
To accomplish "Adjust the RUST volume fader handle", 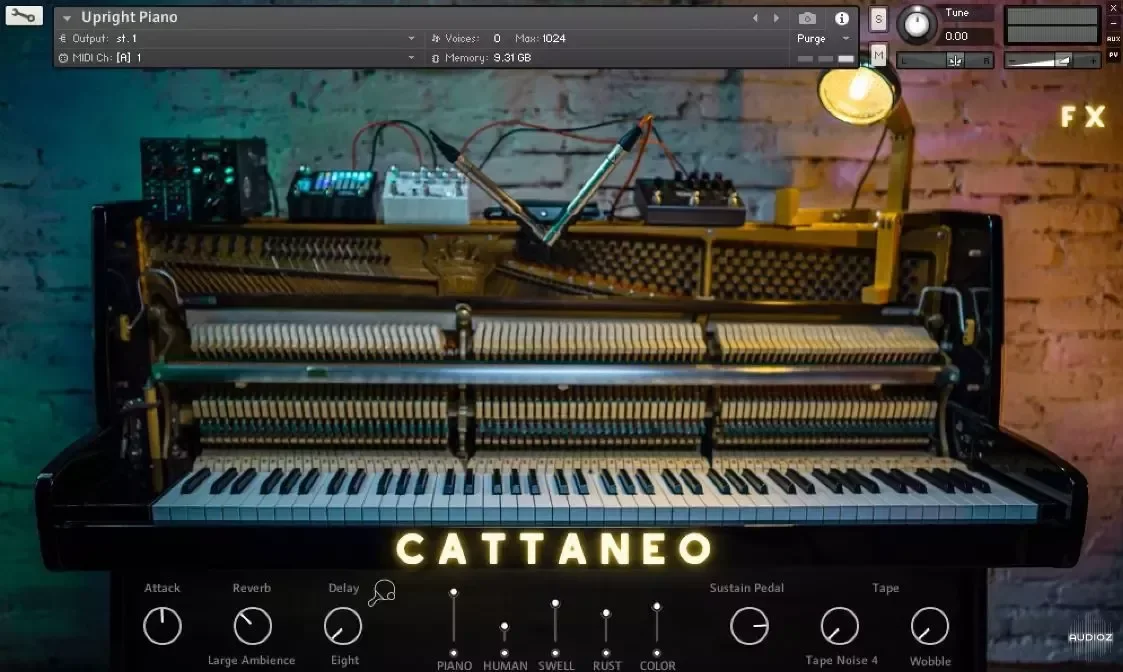I will click(x=606, y=614).
